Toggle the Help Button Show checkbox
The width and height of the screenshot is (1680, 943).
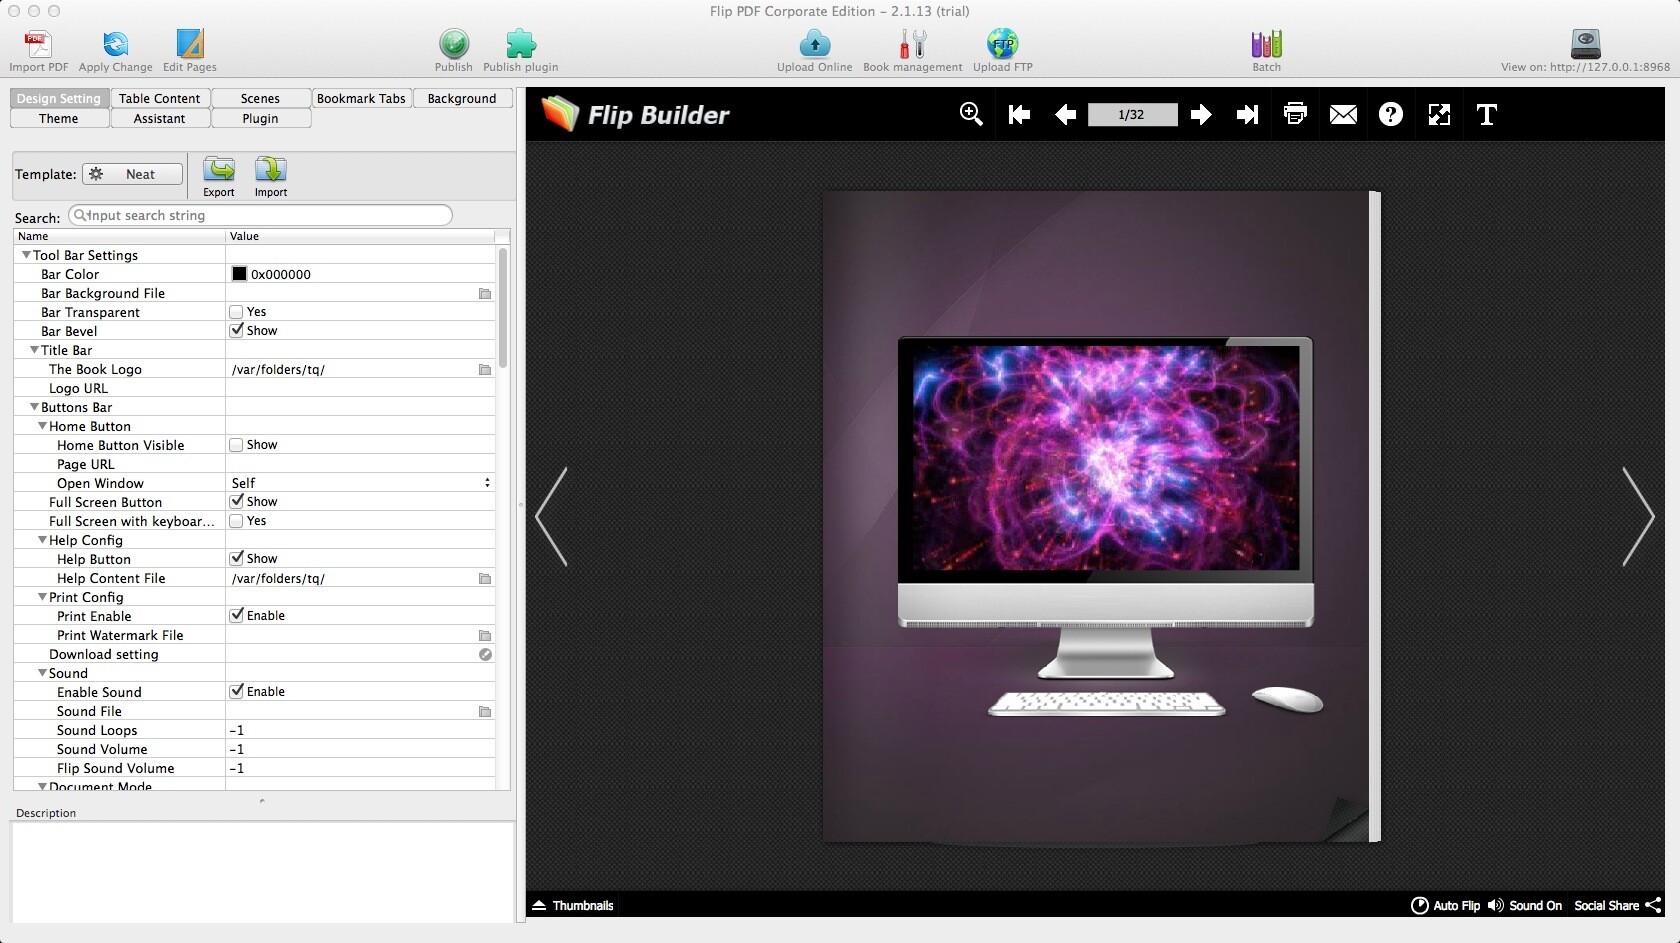pos(237,558)
